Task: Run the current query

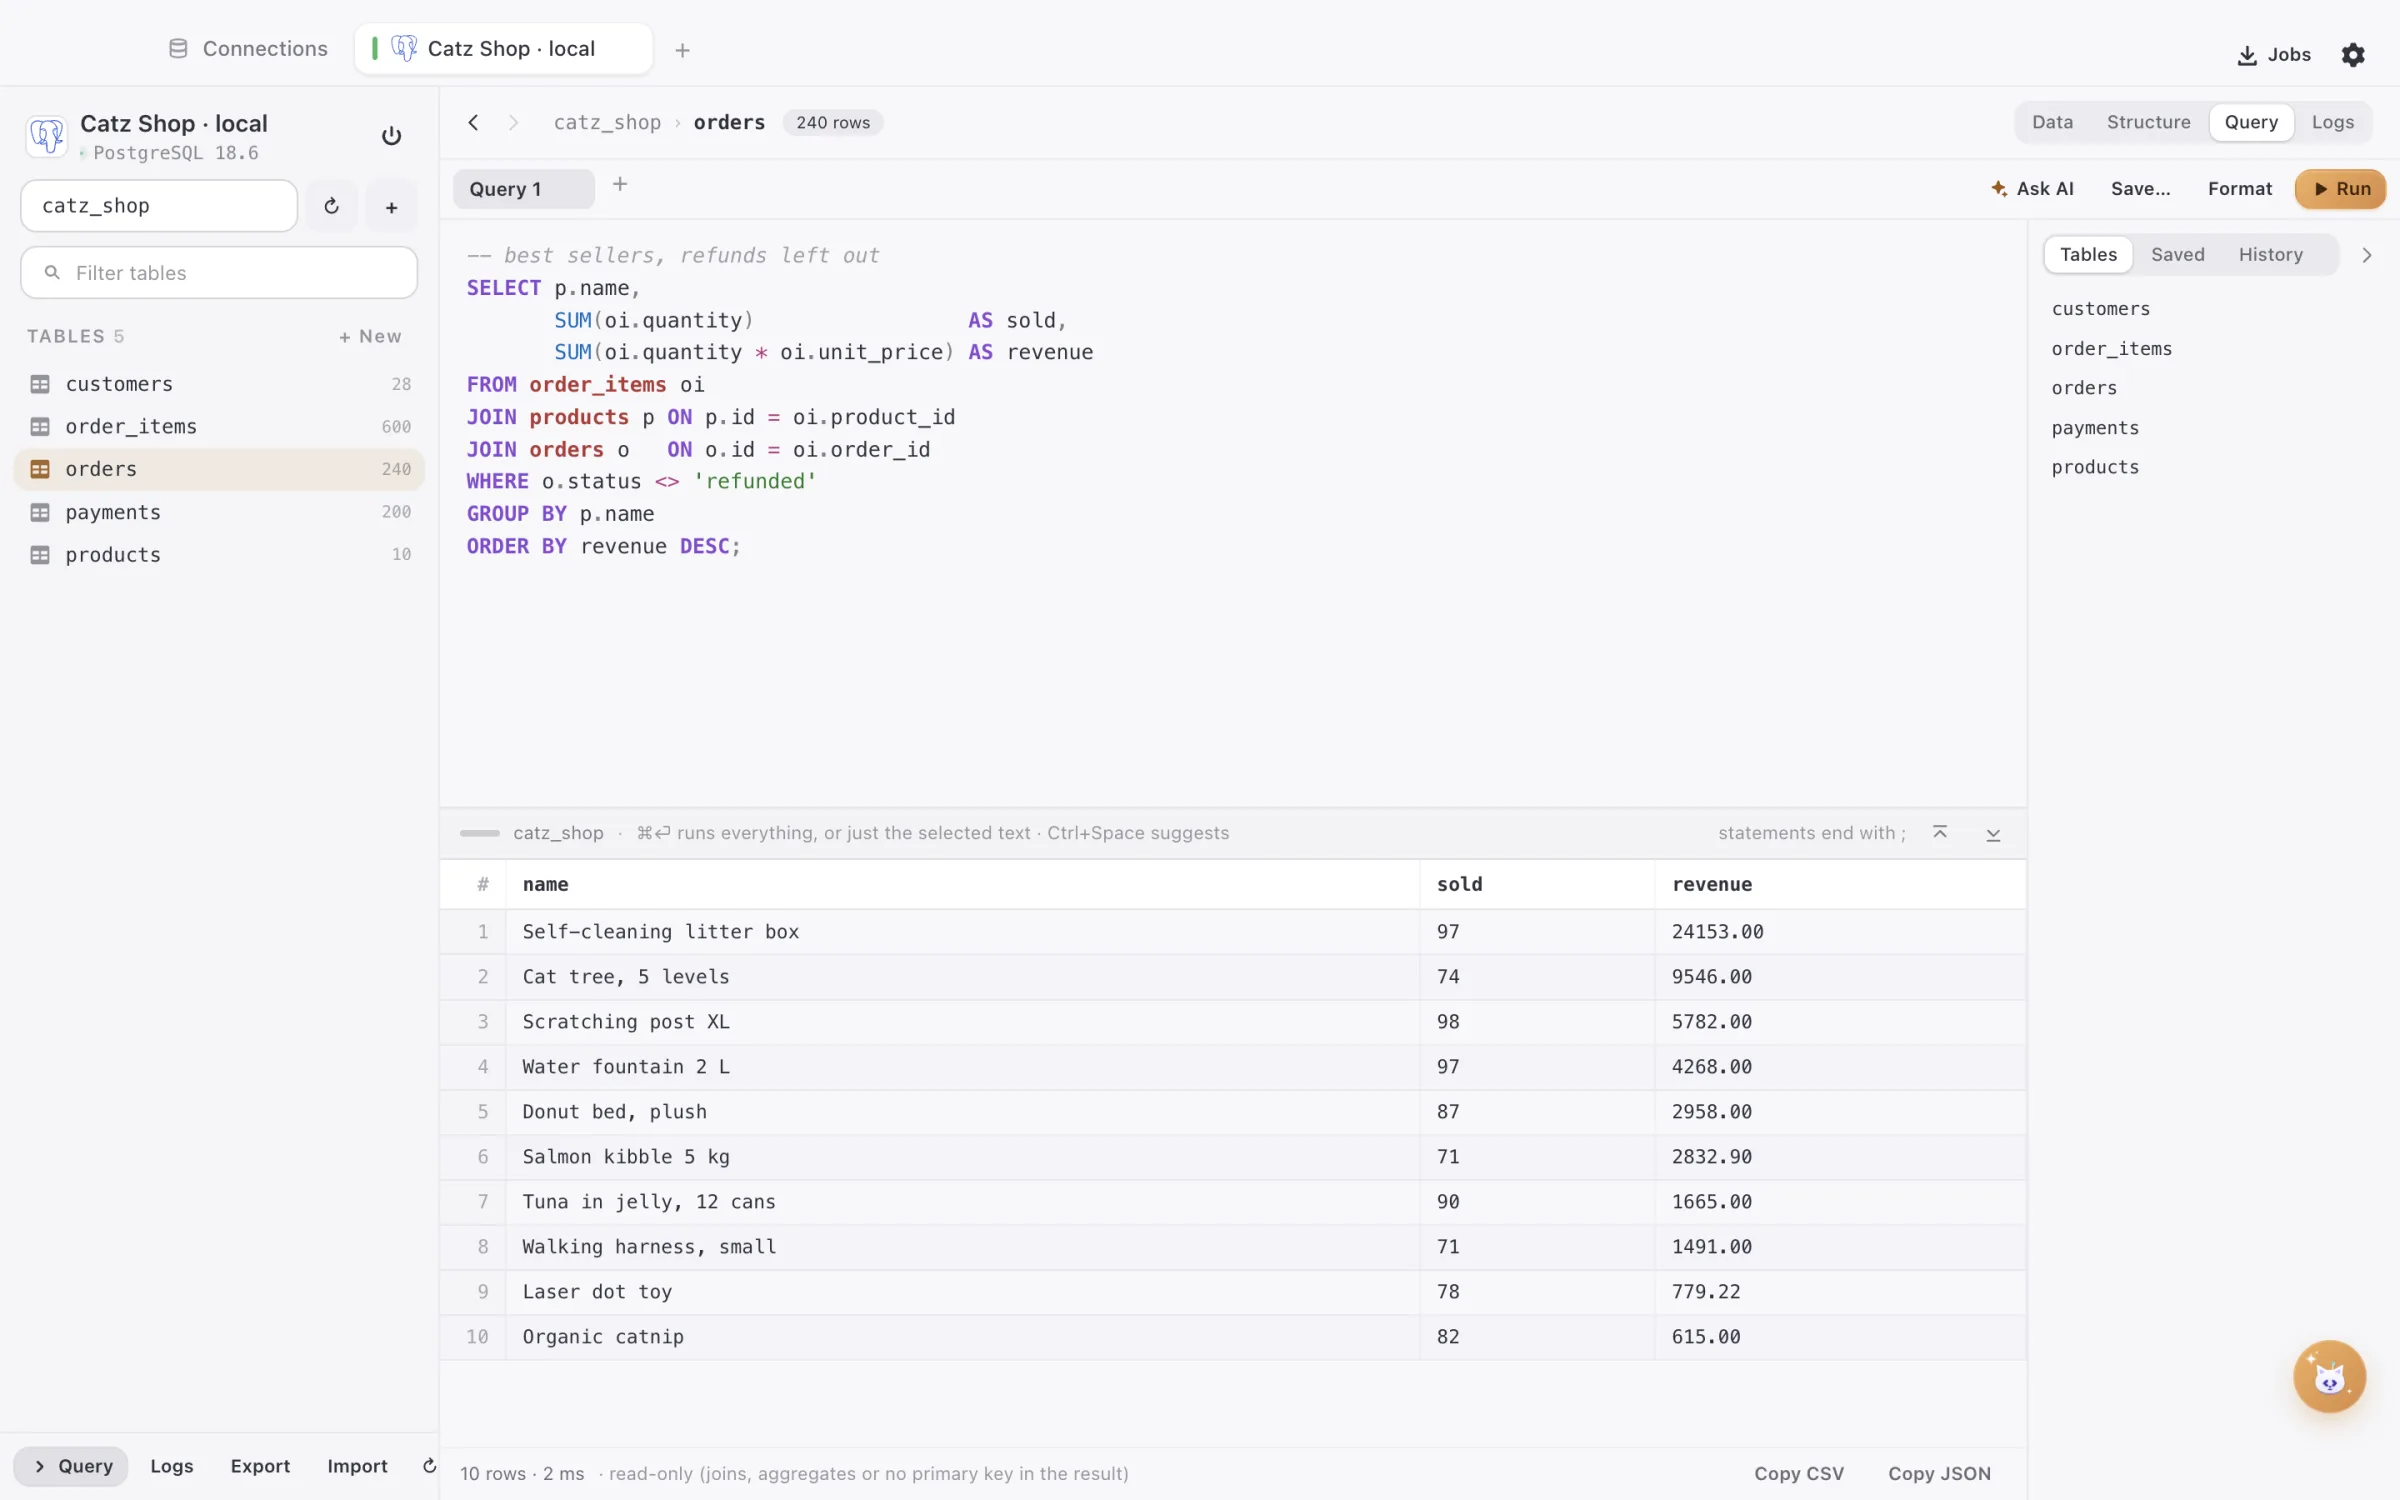Action: [x=2340, y=189]
